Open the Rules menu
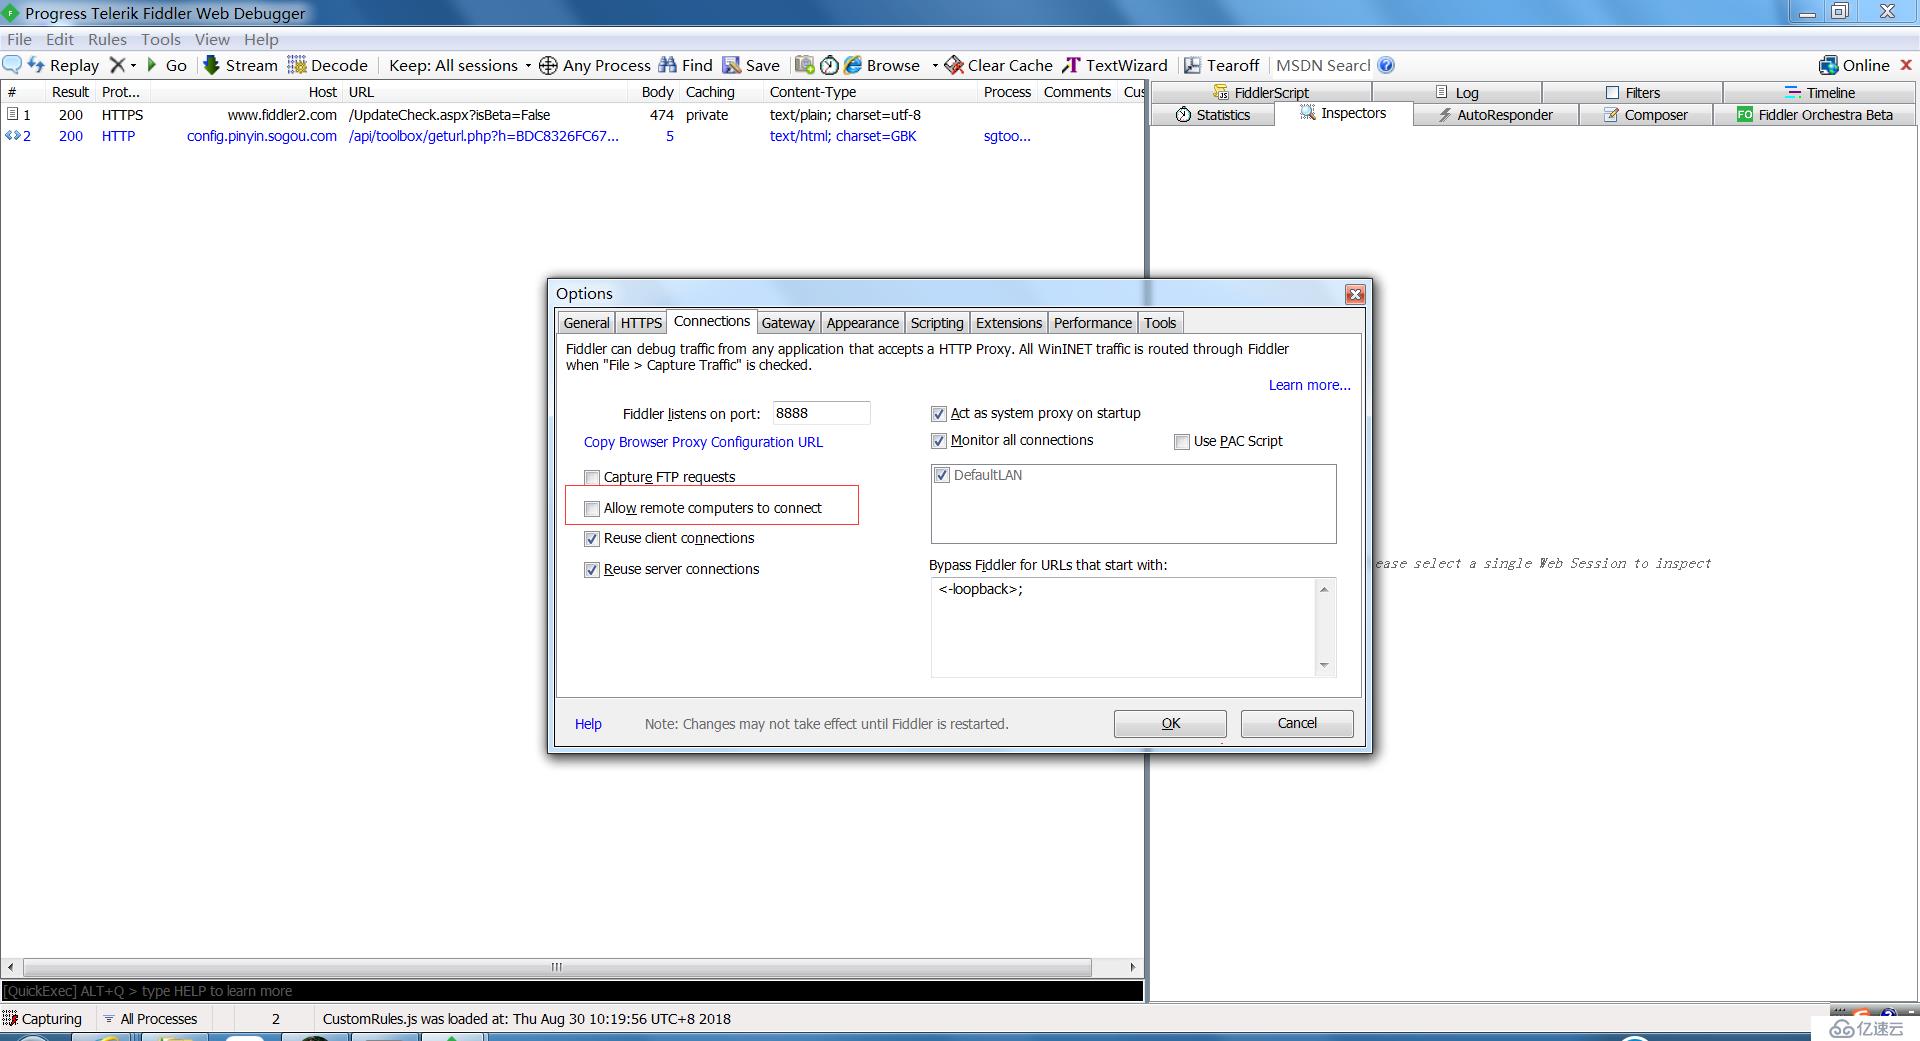The width and height of the screenshot is (1920, 1041). coord(107,39)
